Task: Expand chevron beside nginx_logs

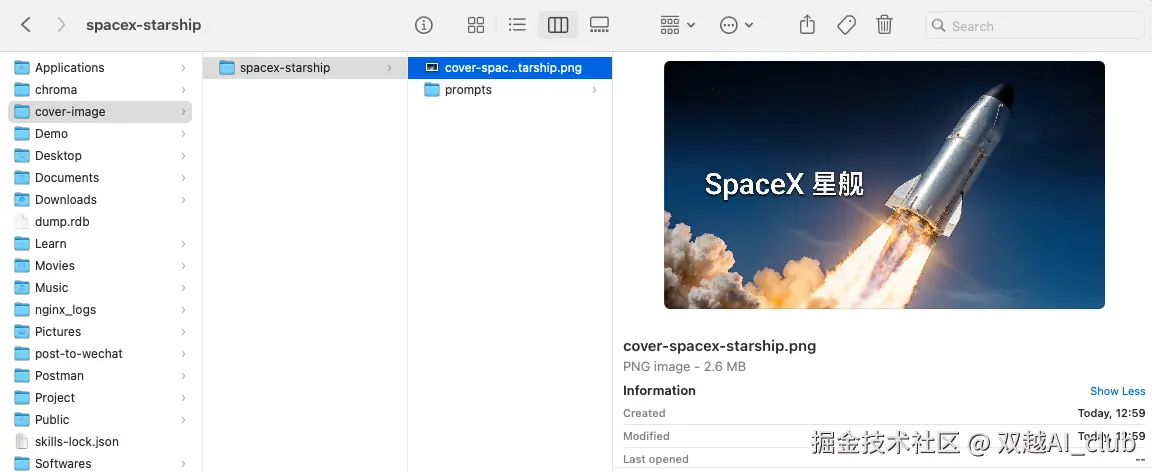Action: [183, 310]
